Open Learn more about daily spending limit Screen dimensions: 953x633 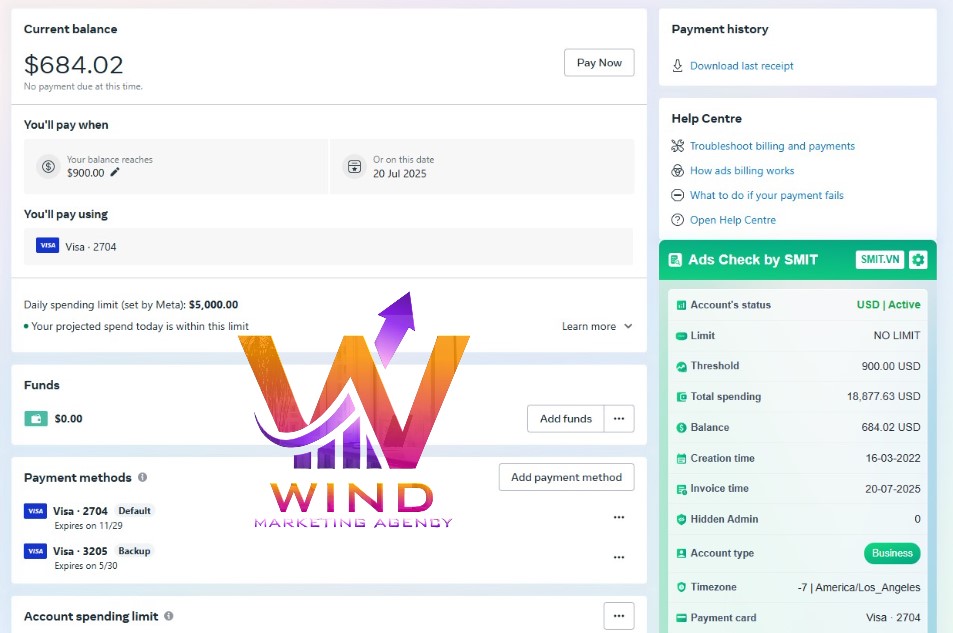click(x=588, y=327)
